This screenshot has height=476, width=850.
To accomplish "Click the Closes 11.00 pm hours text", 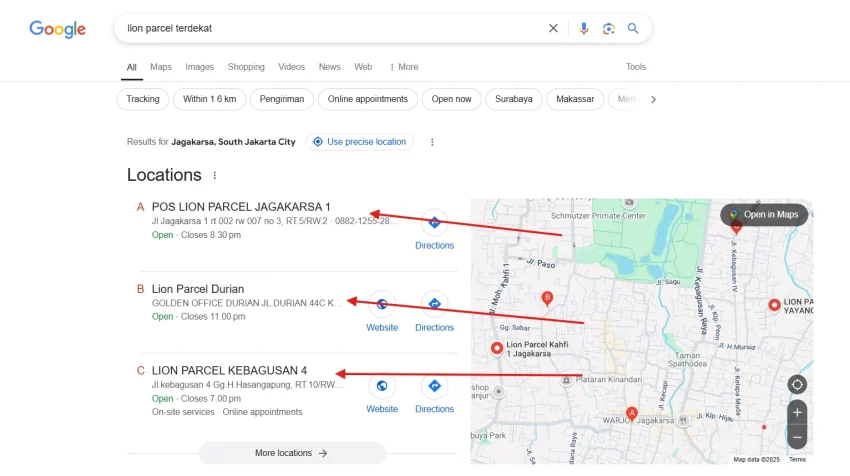I will click(213, 317).
